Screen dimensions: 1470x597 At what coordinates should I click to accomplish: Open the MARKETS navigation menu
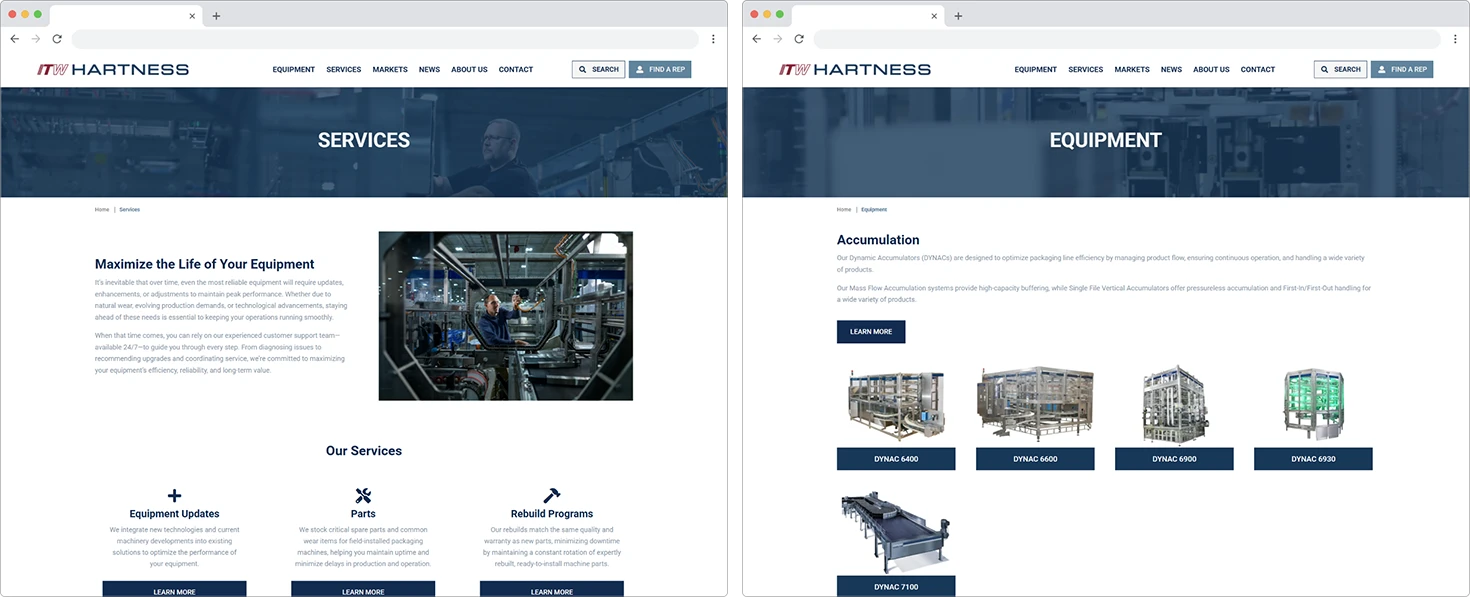(x=390, y=69)
